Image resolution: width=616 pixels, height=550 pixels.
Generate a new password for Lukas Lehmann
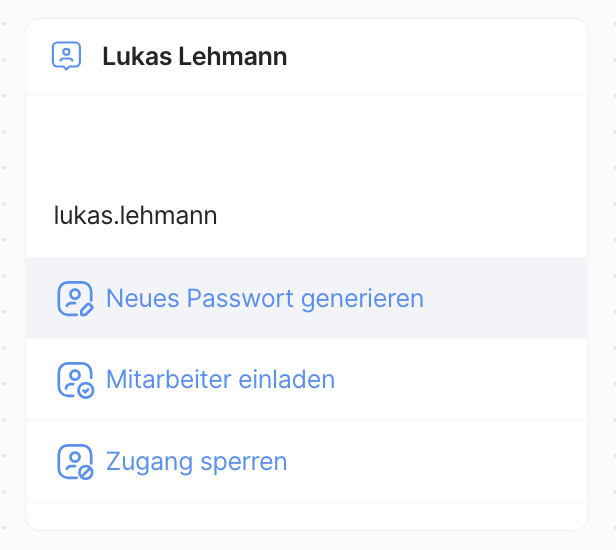264,298
